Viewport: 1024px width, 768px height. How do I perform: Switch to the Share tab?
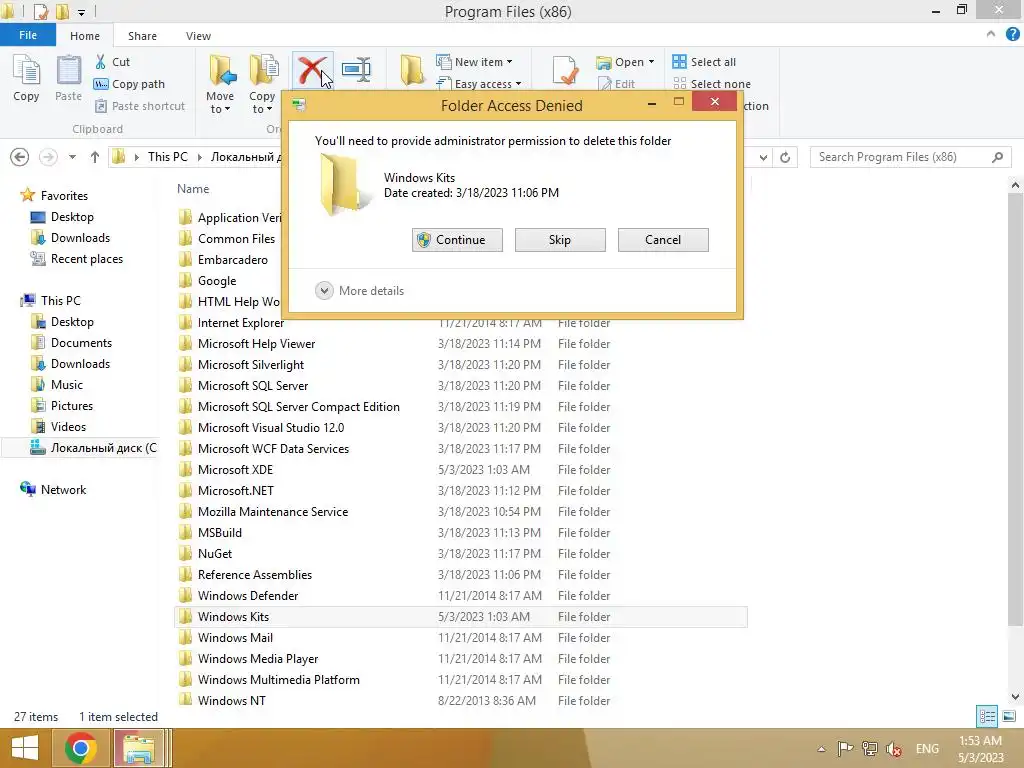tap(142, 36)
